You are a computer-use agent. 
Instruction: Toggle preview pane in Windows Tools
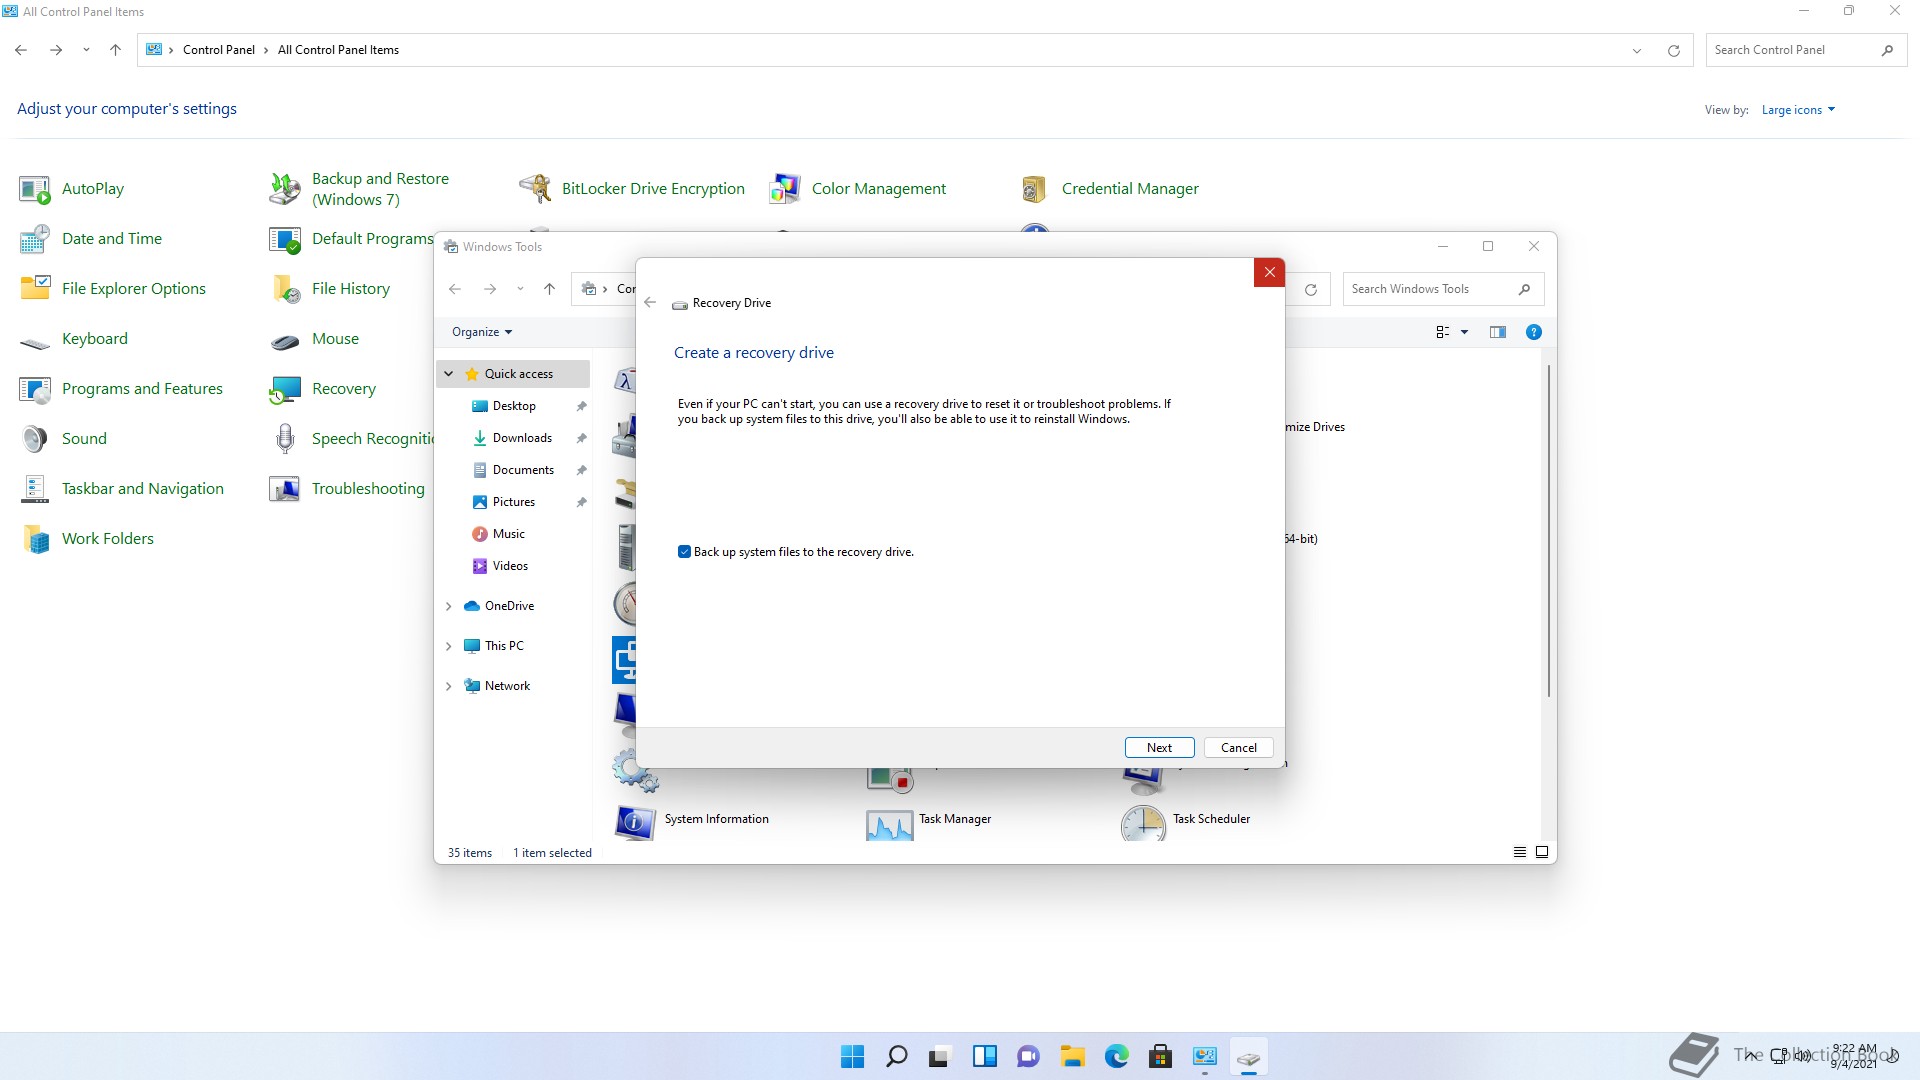click(1497, 332)
